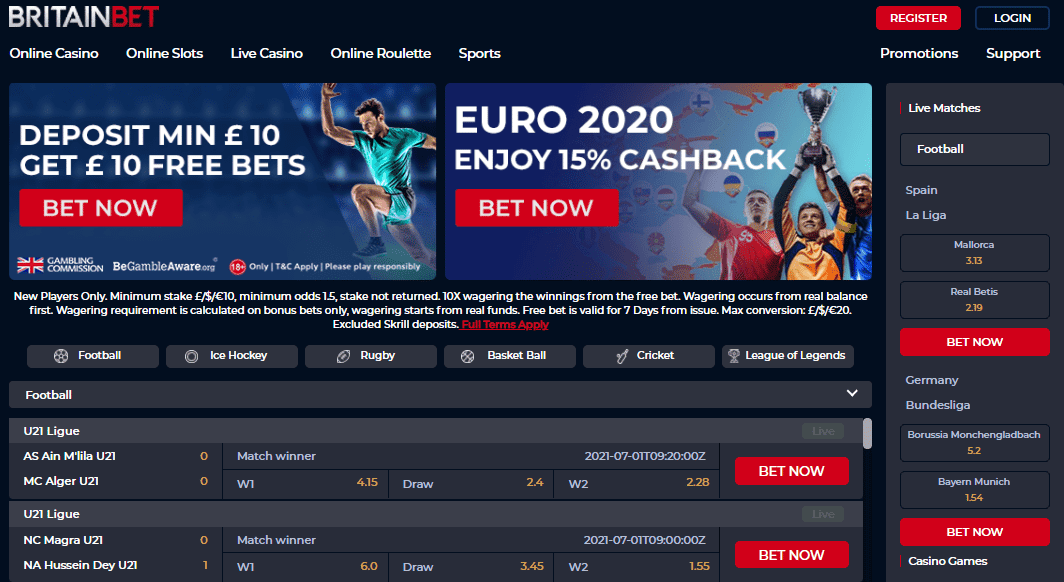Screen dimensions: 1064x582
Task: Open the Online Slots menu
Action: [x=164, y=54]
